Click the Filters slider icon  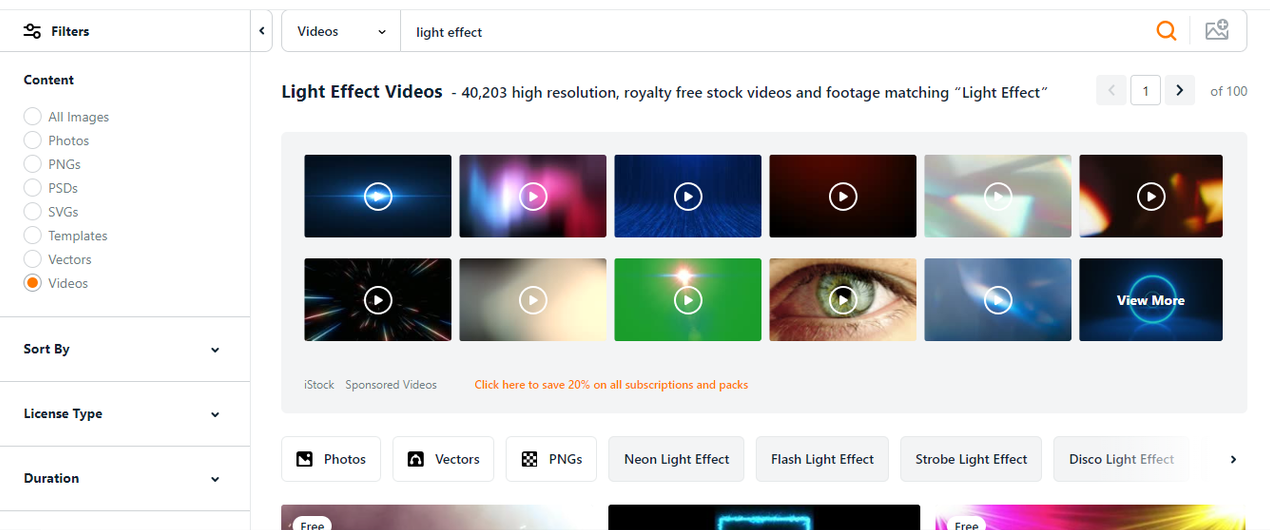(x=33, y=31)
